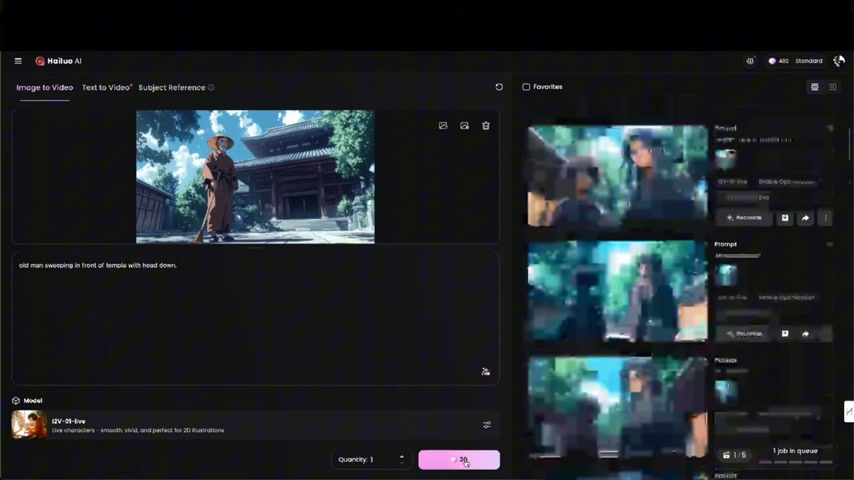Click the reset/refresh icon above the image panel
This screenshot has width=854, height=480.
(499, 87)
